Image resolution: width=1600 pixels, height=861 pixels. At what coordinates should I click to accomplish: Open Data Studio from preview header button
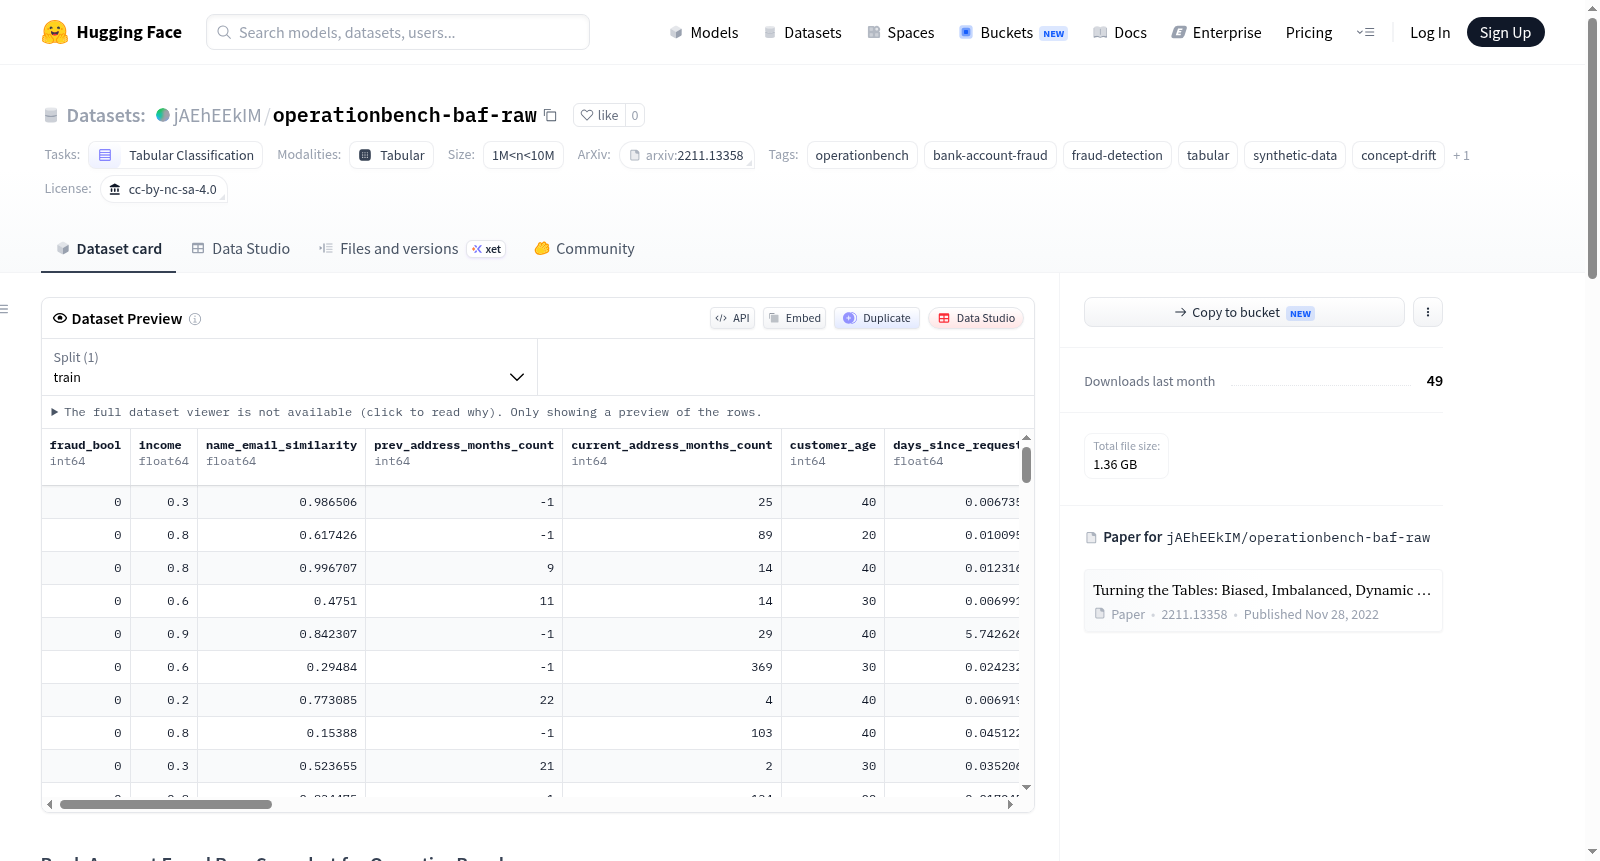click(976, 318)
